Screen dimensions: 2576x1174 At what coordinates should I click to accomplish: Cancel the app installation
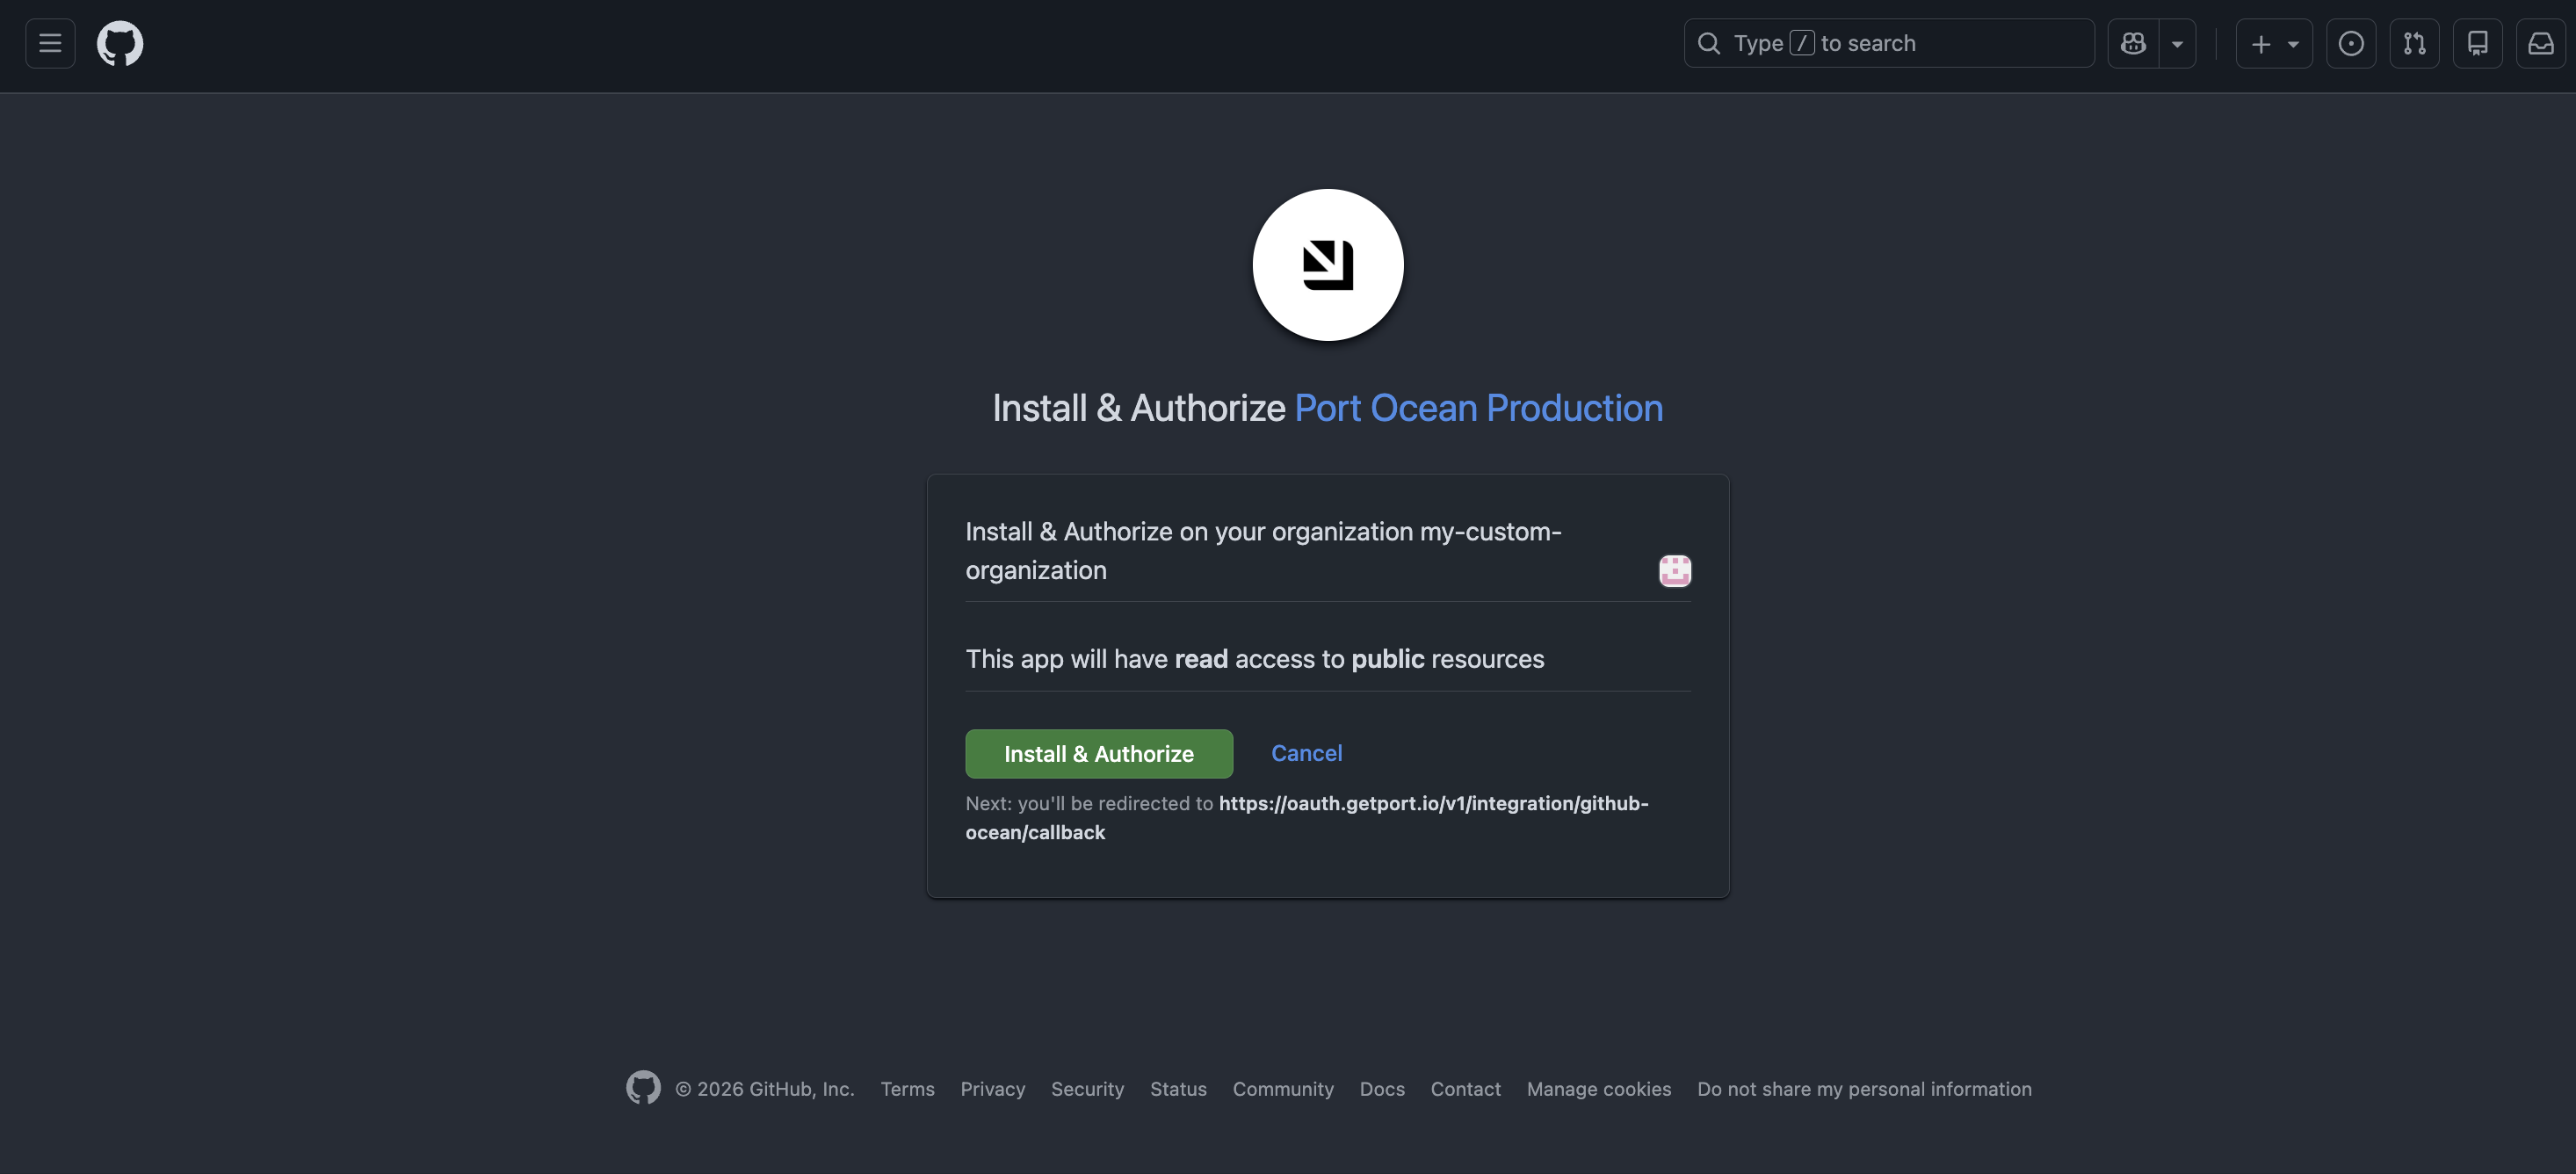tap(1306, 753)
